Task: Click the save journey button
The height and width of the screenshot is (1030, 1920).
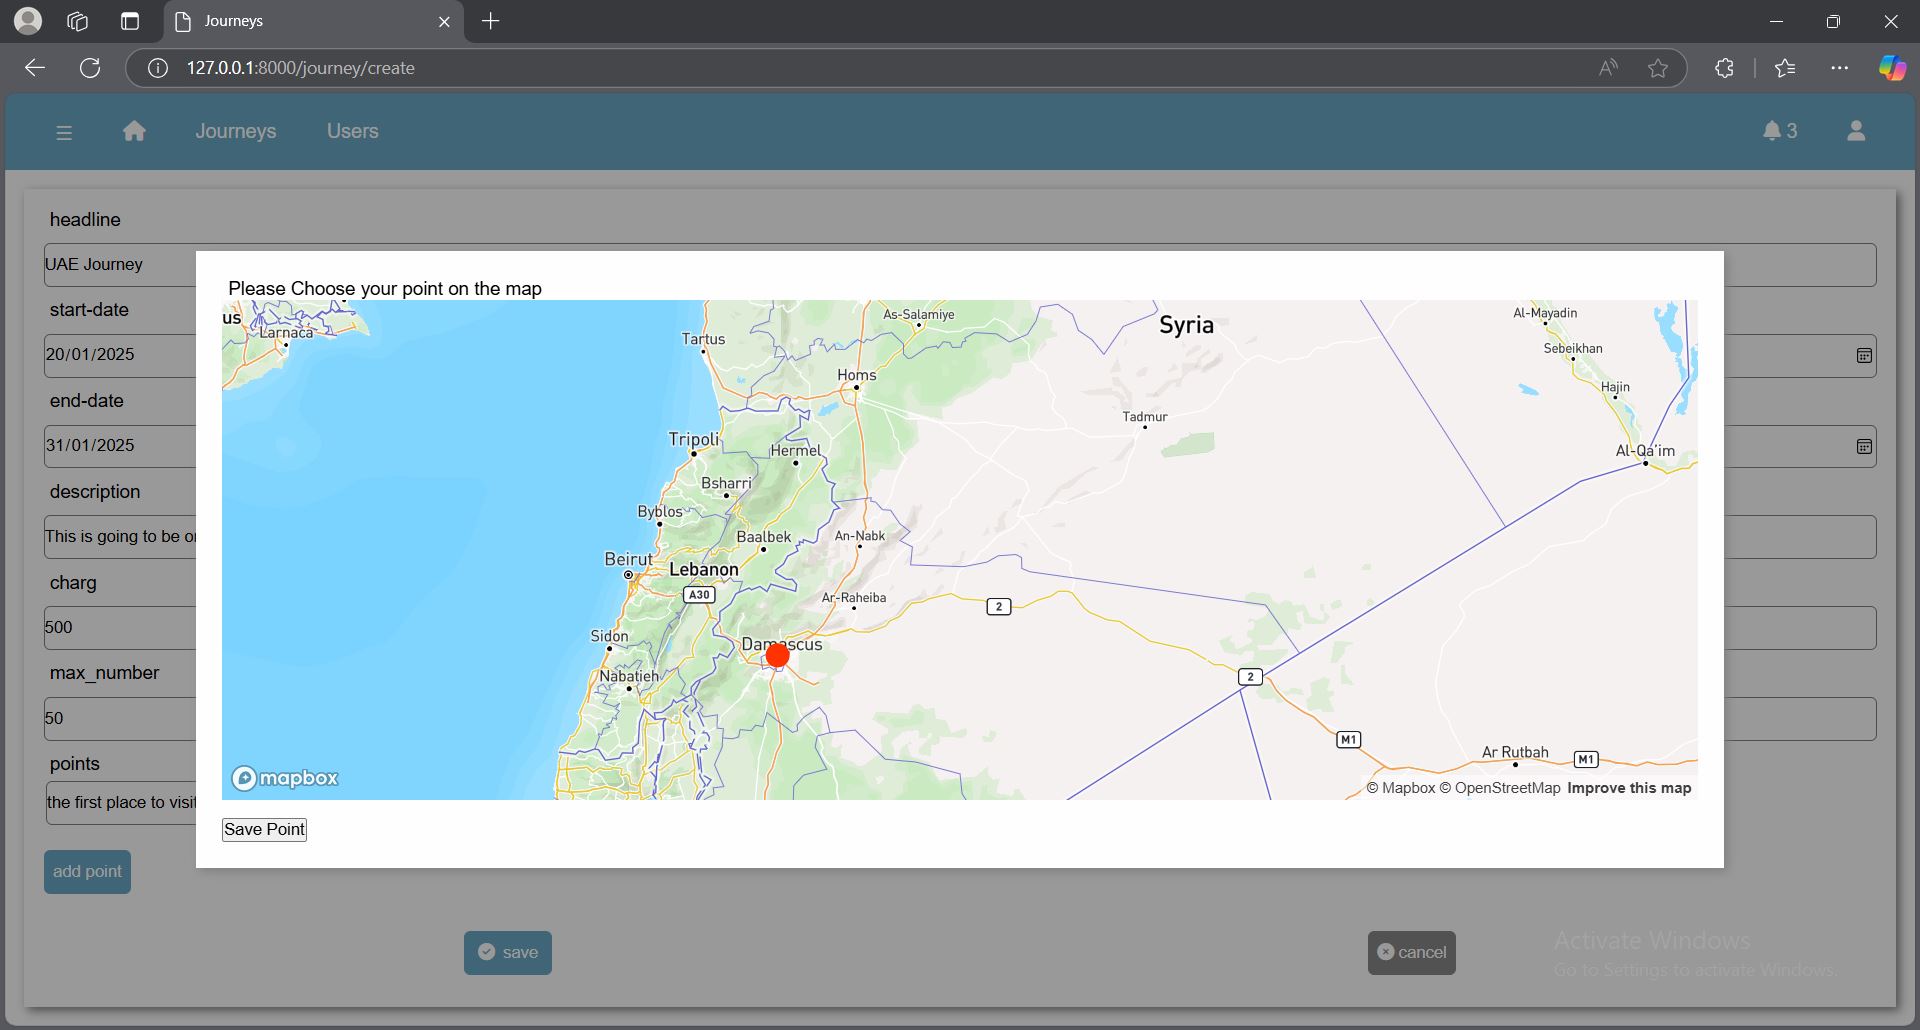Action: coord(508,952)
